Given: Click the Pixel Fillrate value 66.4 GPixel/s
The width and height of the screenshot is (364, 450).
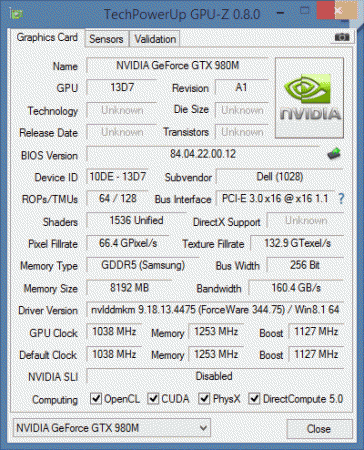Looking at the screenshot, I should pos(128,243).
